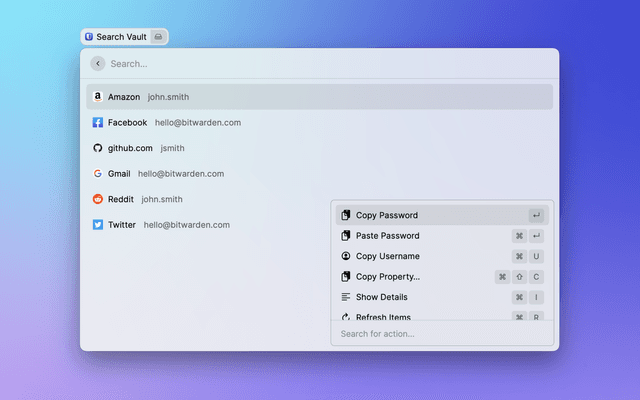Click the back arrow button
Screen dimensions: 640x400
(x=97, y=63)
